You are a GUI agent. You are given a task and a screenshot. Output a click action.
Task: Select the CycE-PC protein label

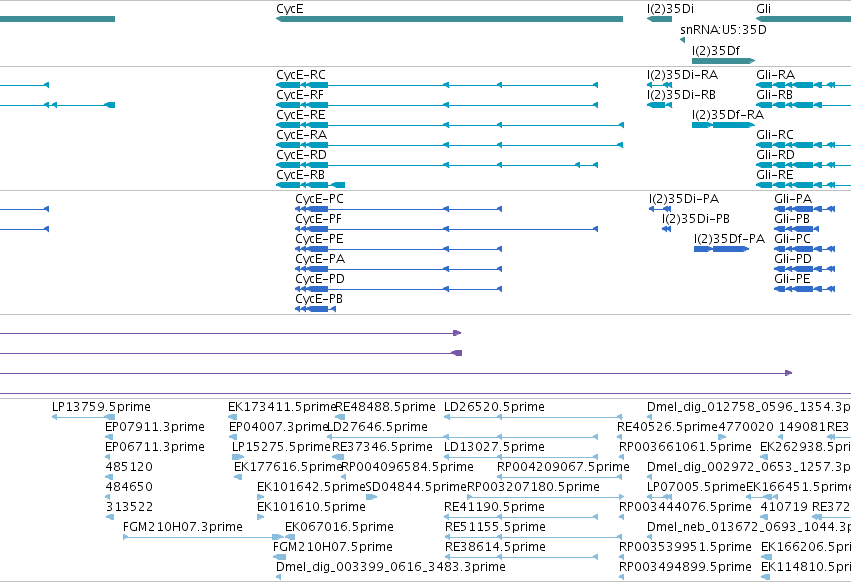coord(319,199)
